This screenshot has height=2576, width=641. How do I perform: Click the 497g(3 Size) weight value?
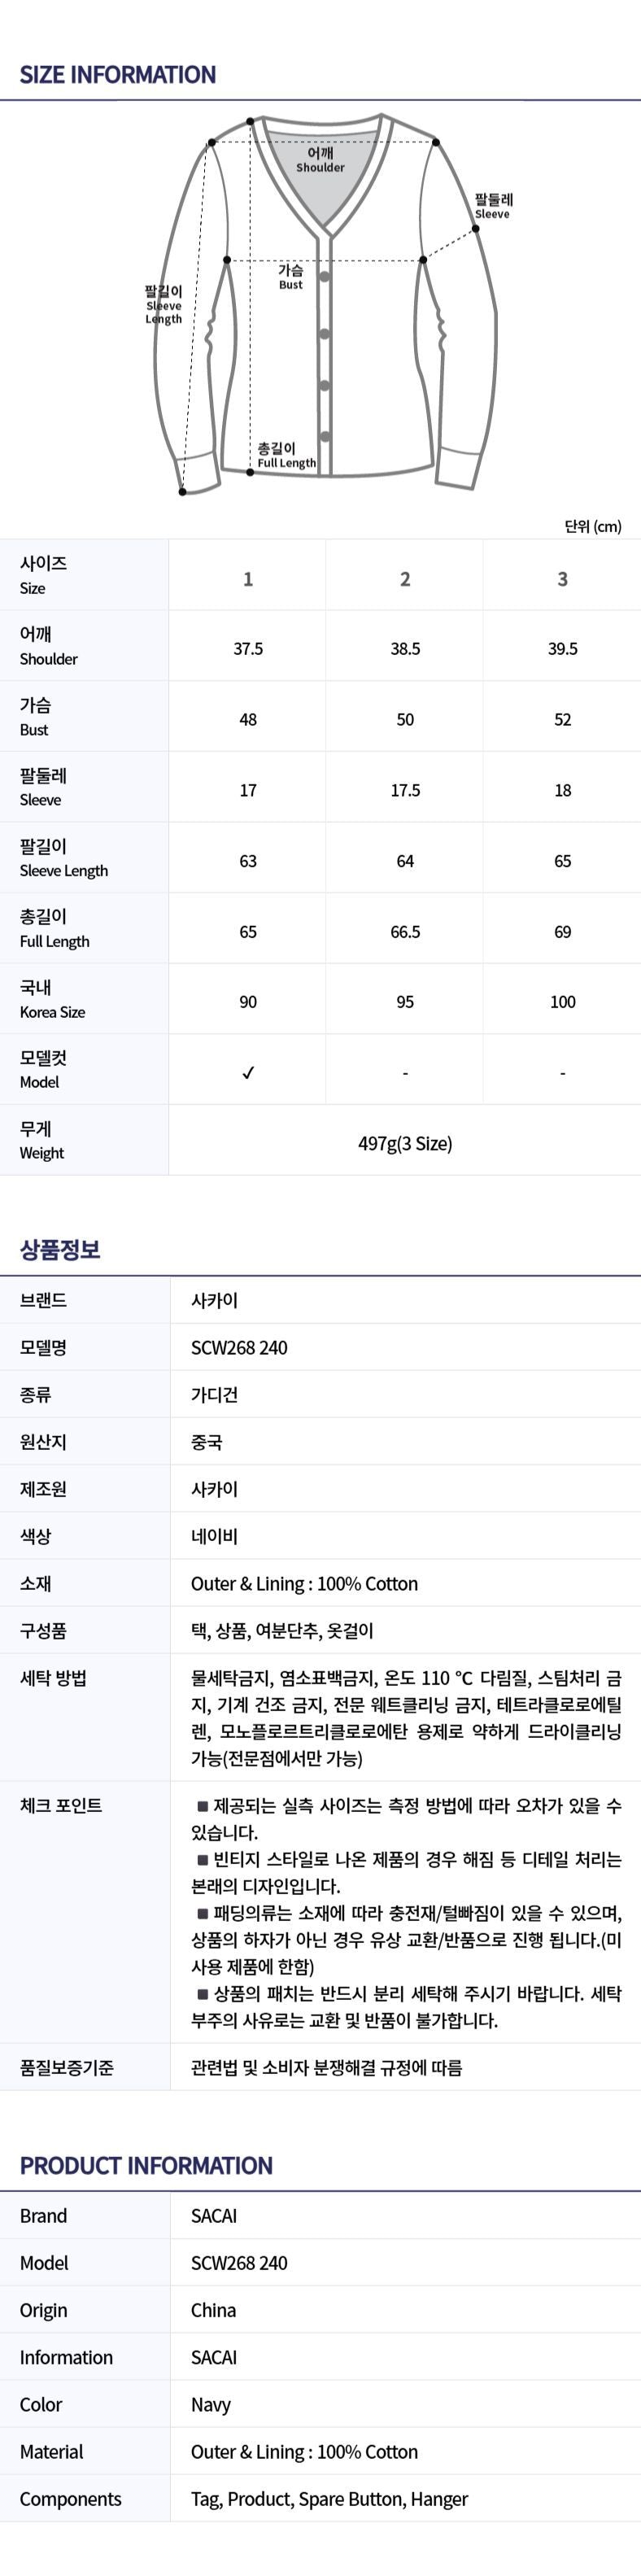[x=405, y=1143]
